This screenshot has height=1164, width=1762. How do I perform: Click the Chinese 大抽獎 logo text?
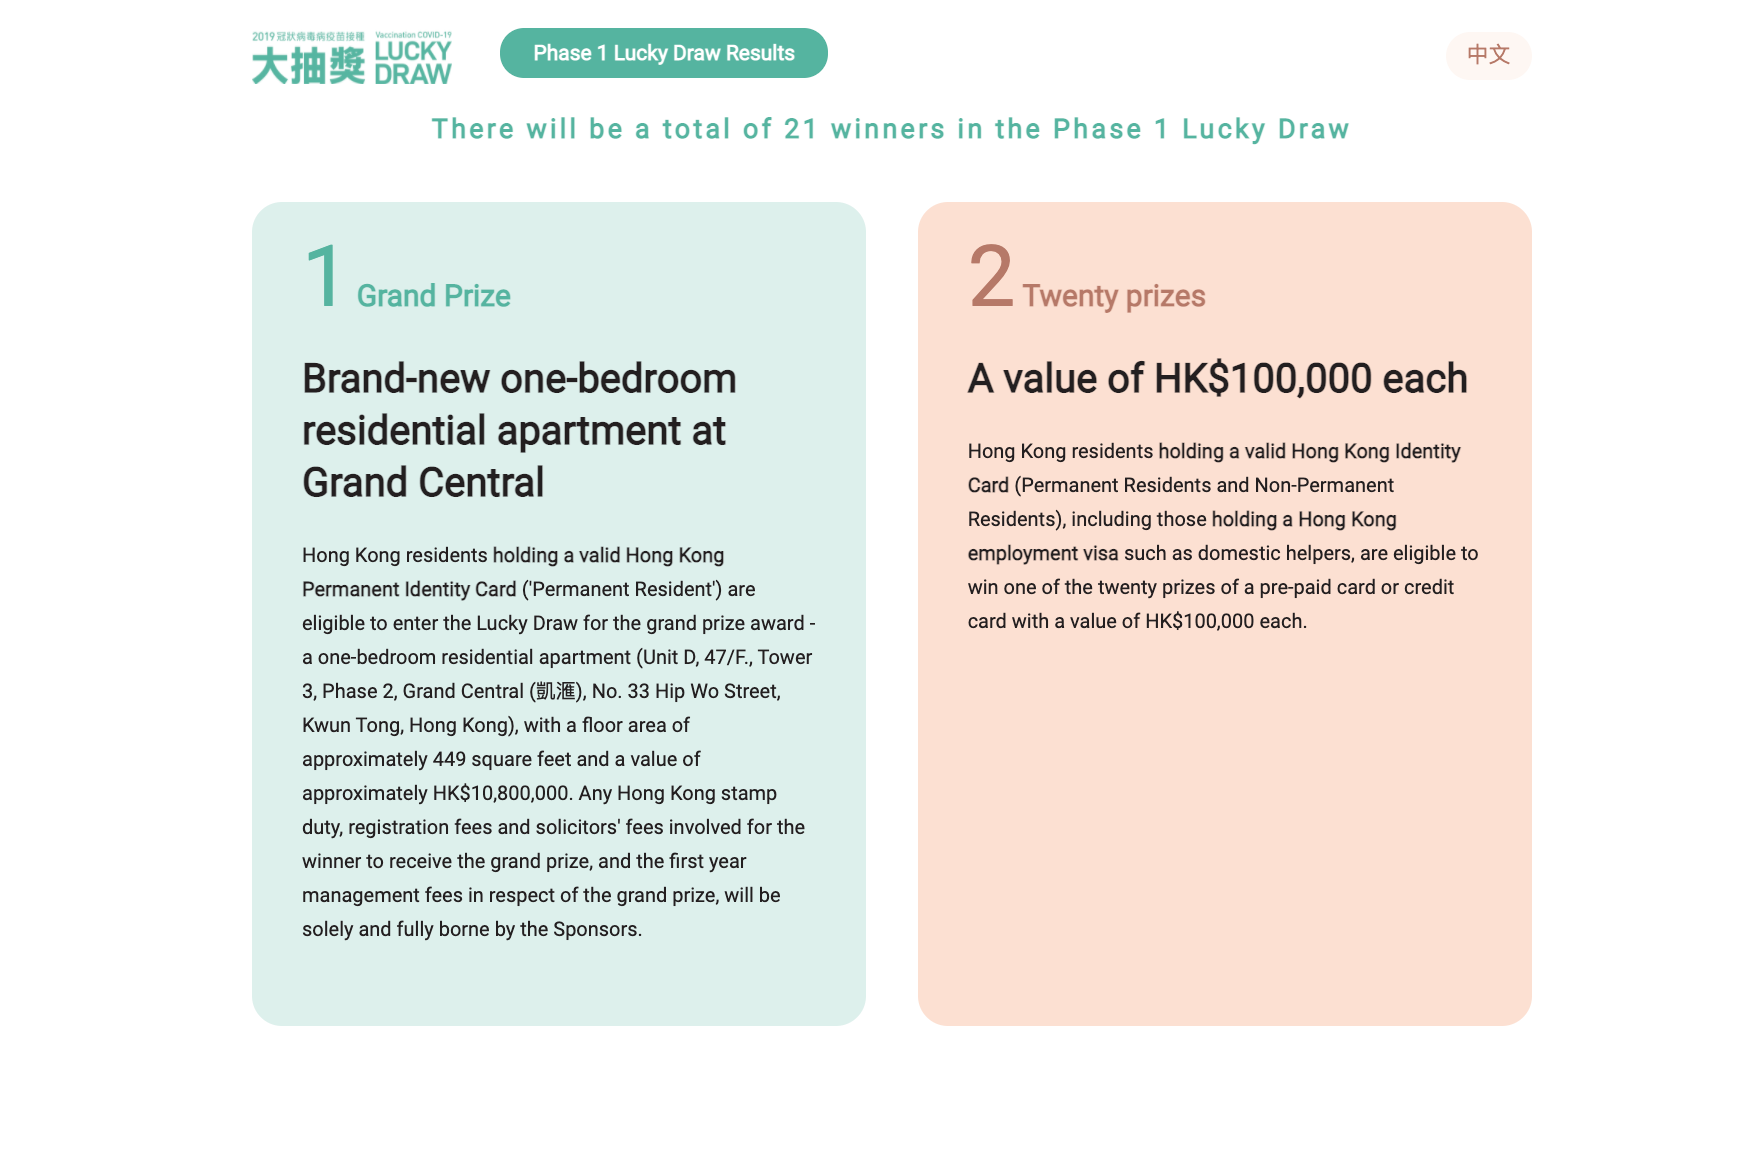(x=308, y=66)
